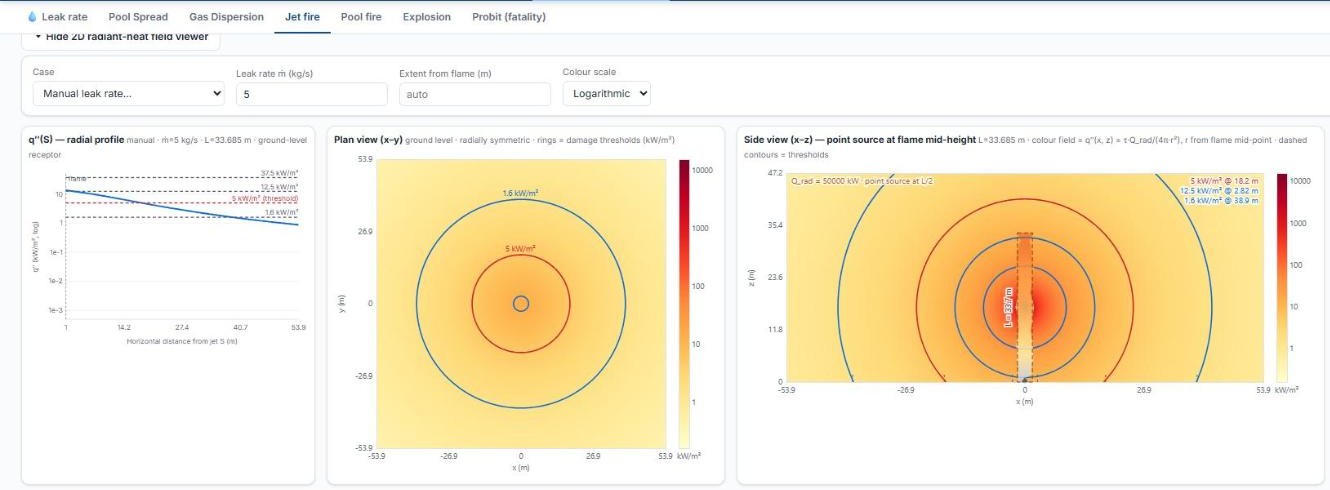Click the 5 kW/m² ring label in Plan view
Image resolution: width=1330 pixels, height=490 pixels.
coord(521,248)
